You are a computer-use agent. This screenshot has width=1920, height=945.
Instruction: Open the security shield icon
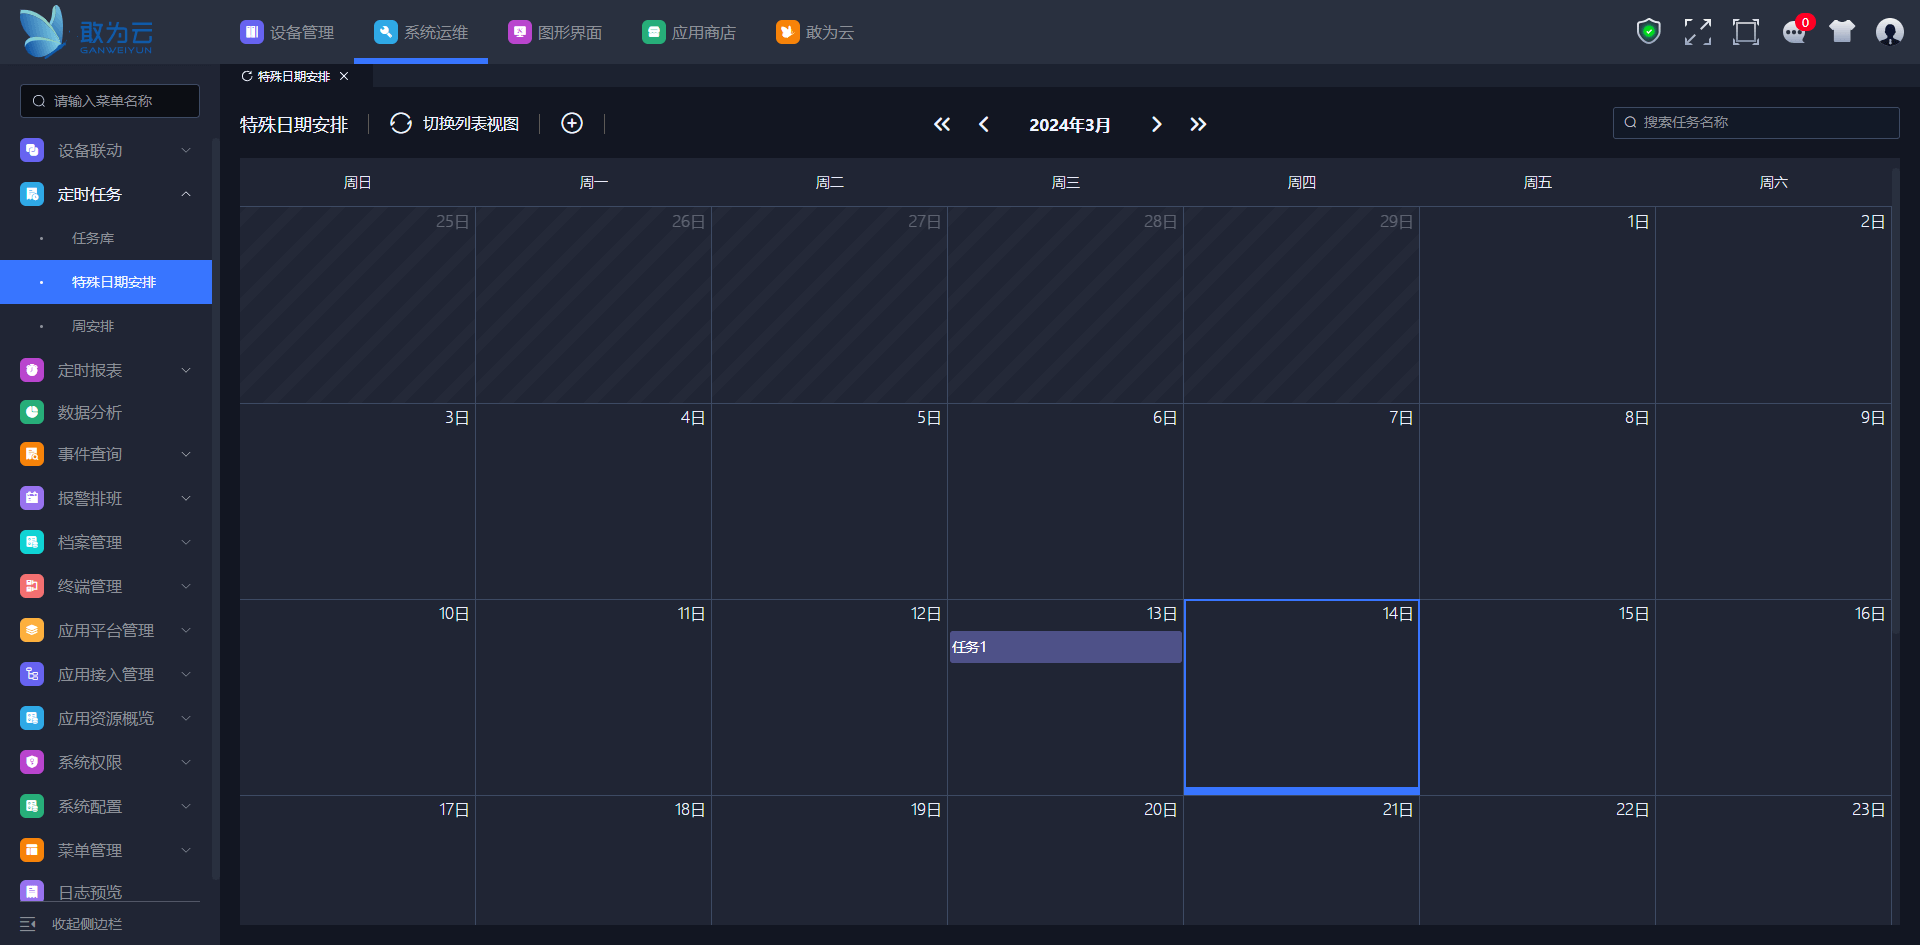pos(1649,32)
